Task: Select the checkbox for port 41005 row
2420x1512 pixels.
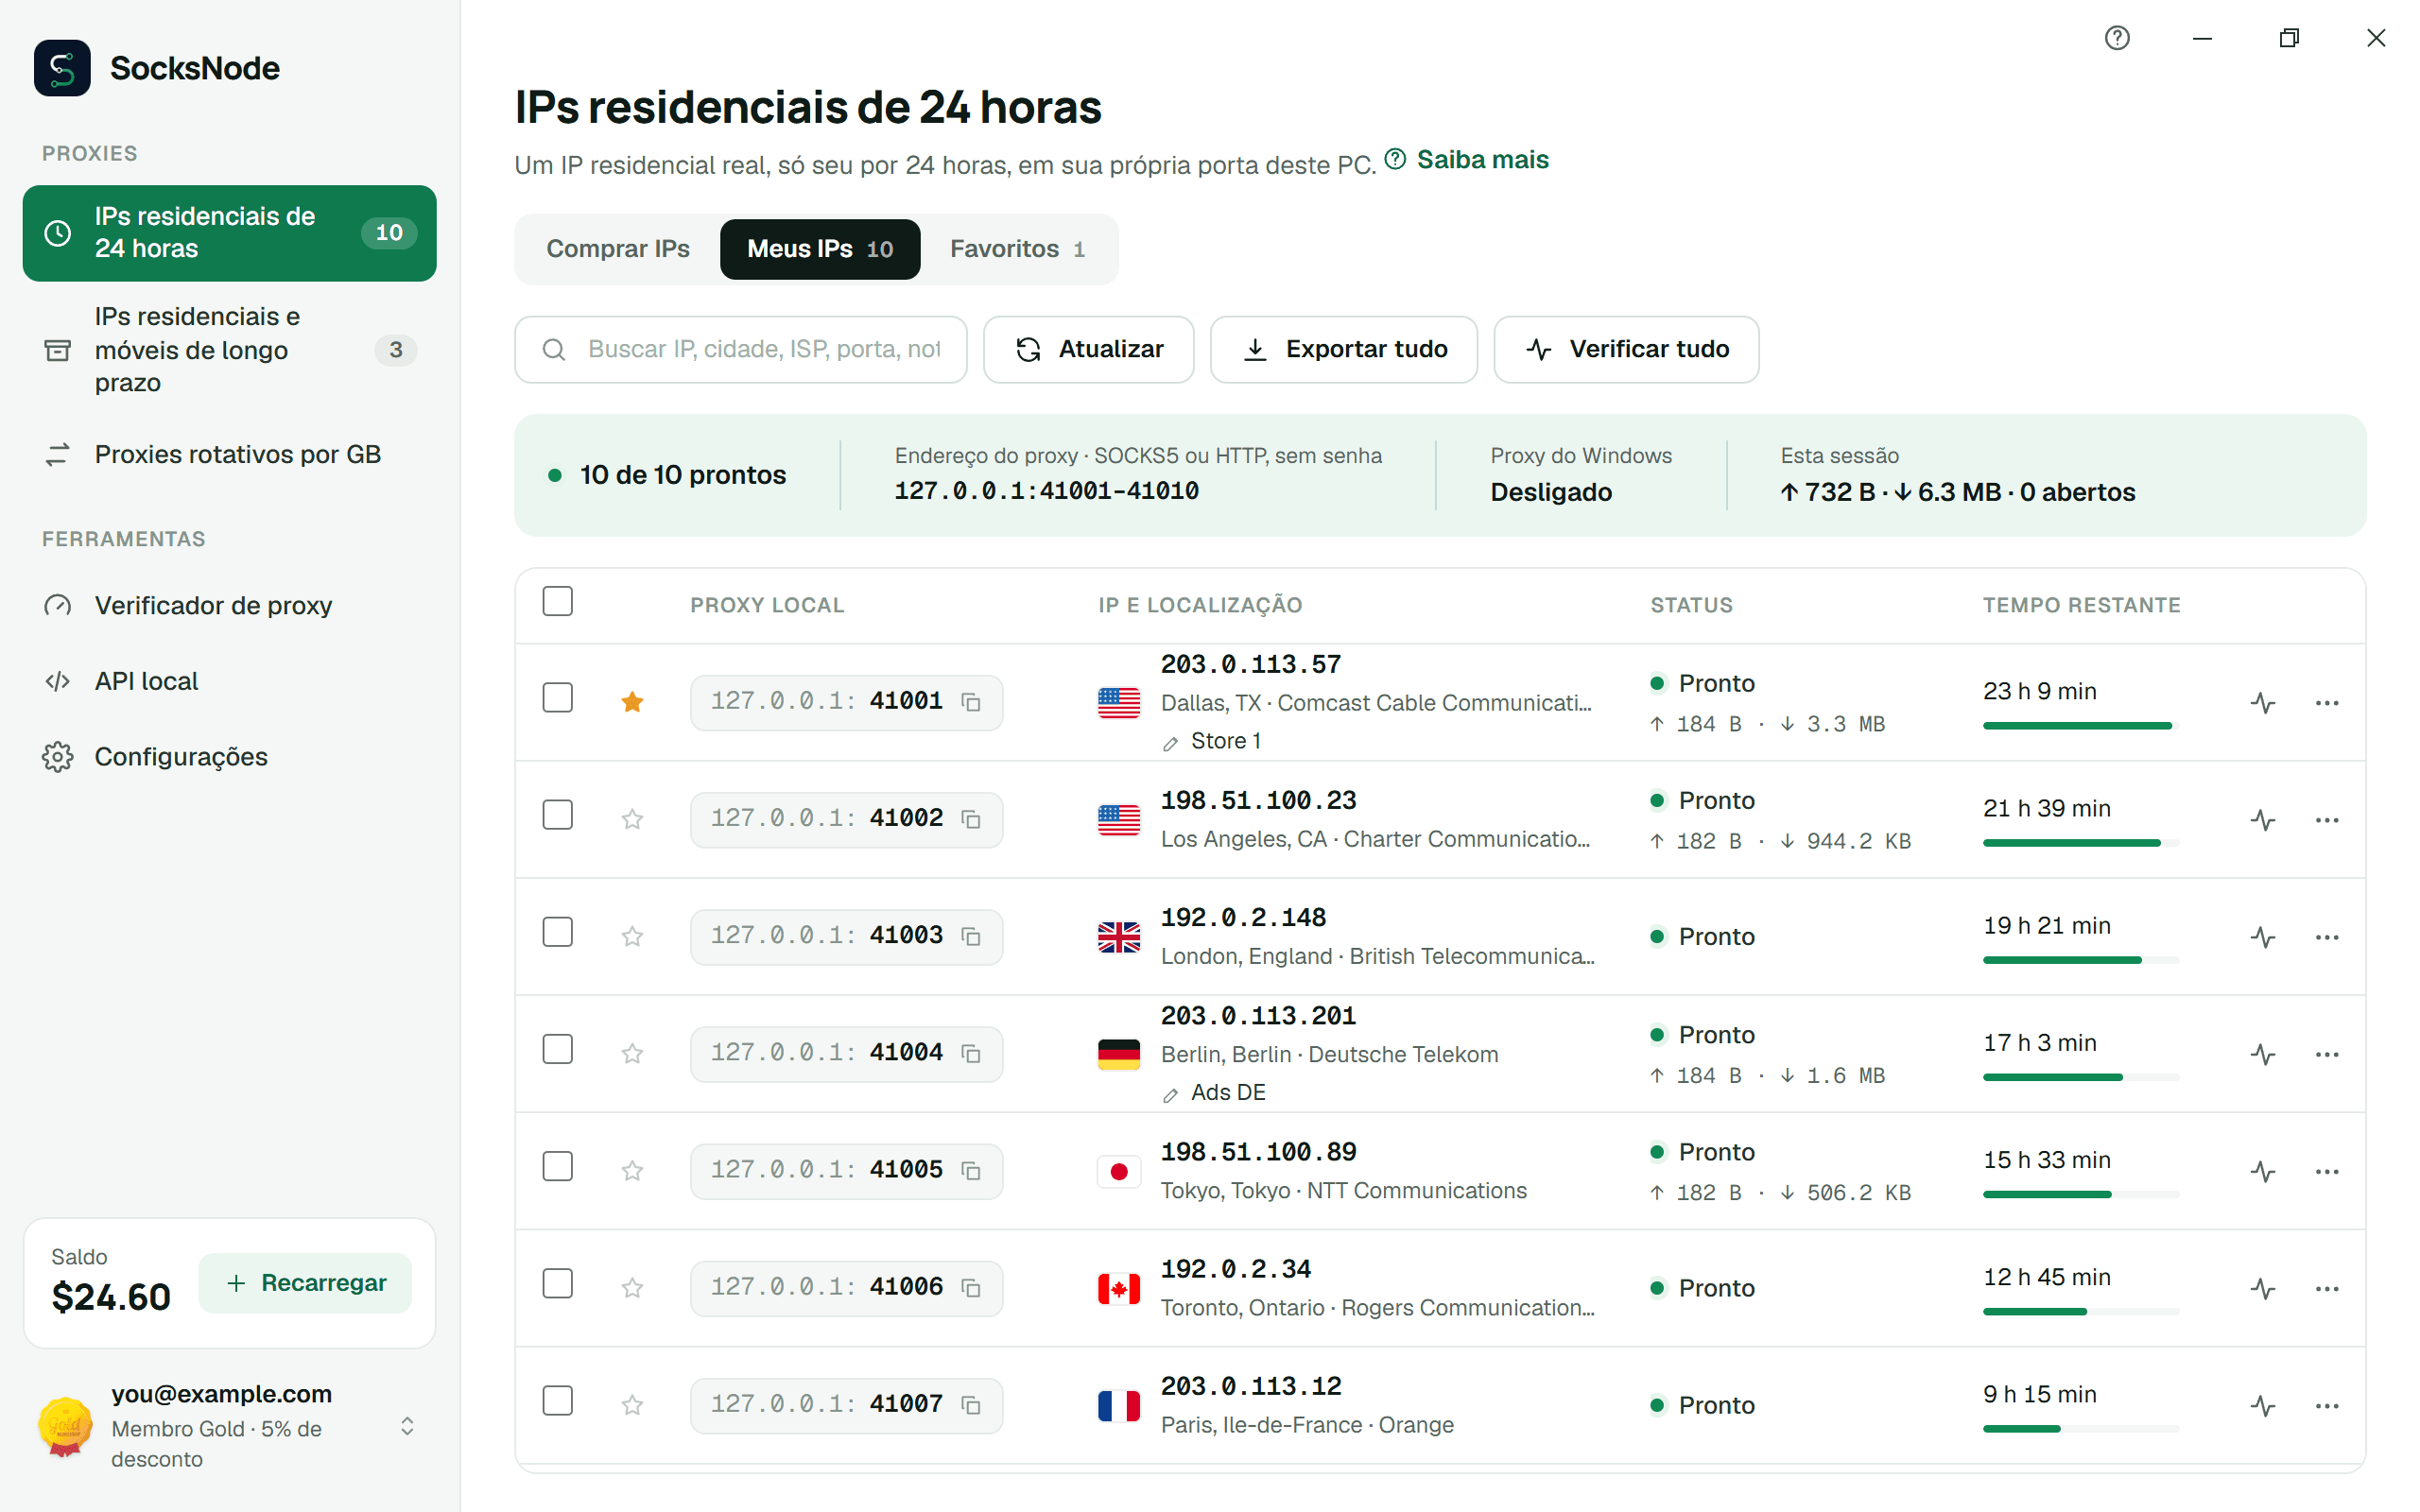Action: click(x=558, y=1165)
